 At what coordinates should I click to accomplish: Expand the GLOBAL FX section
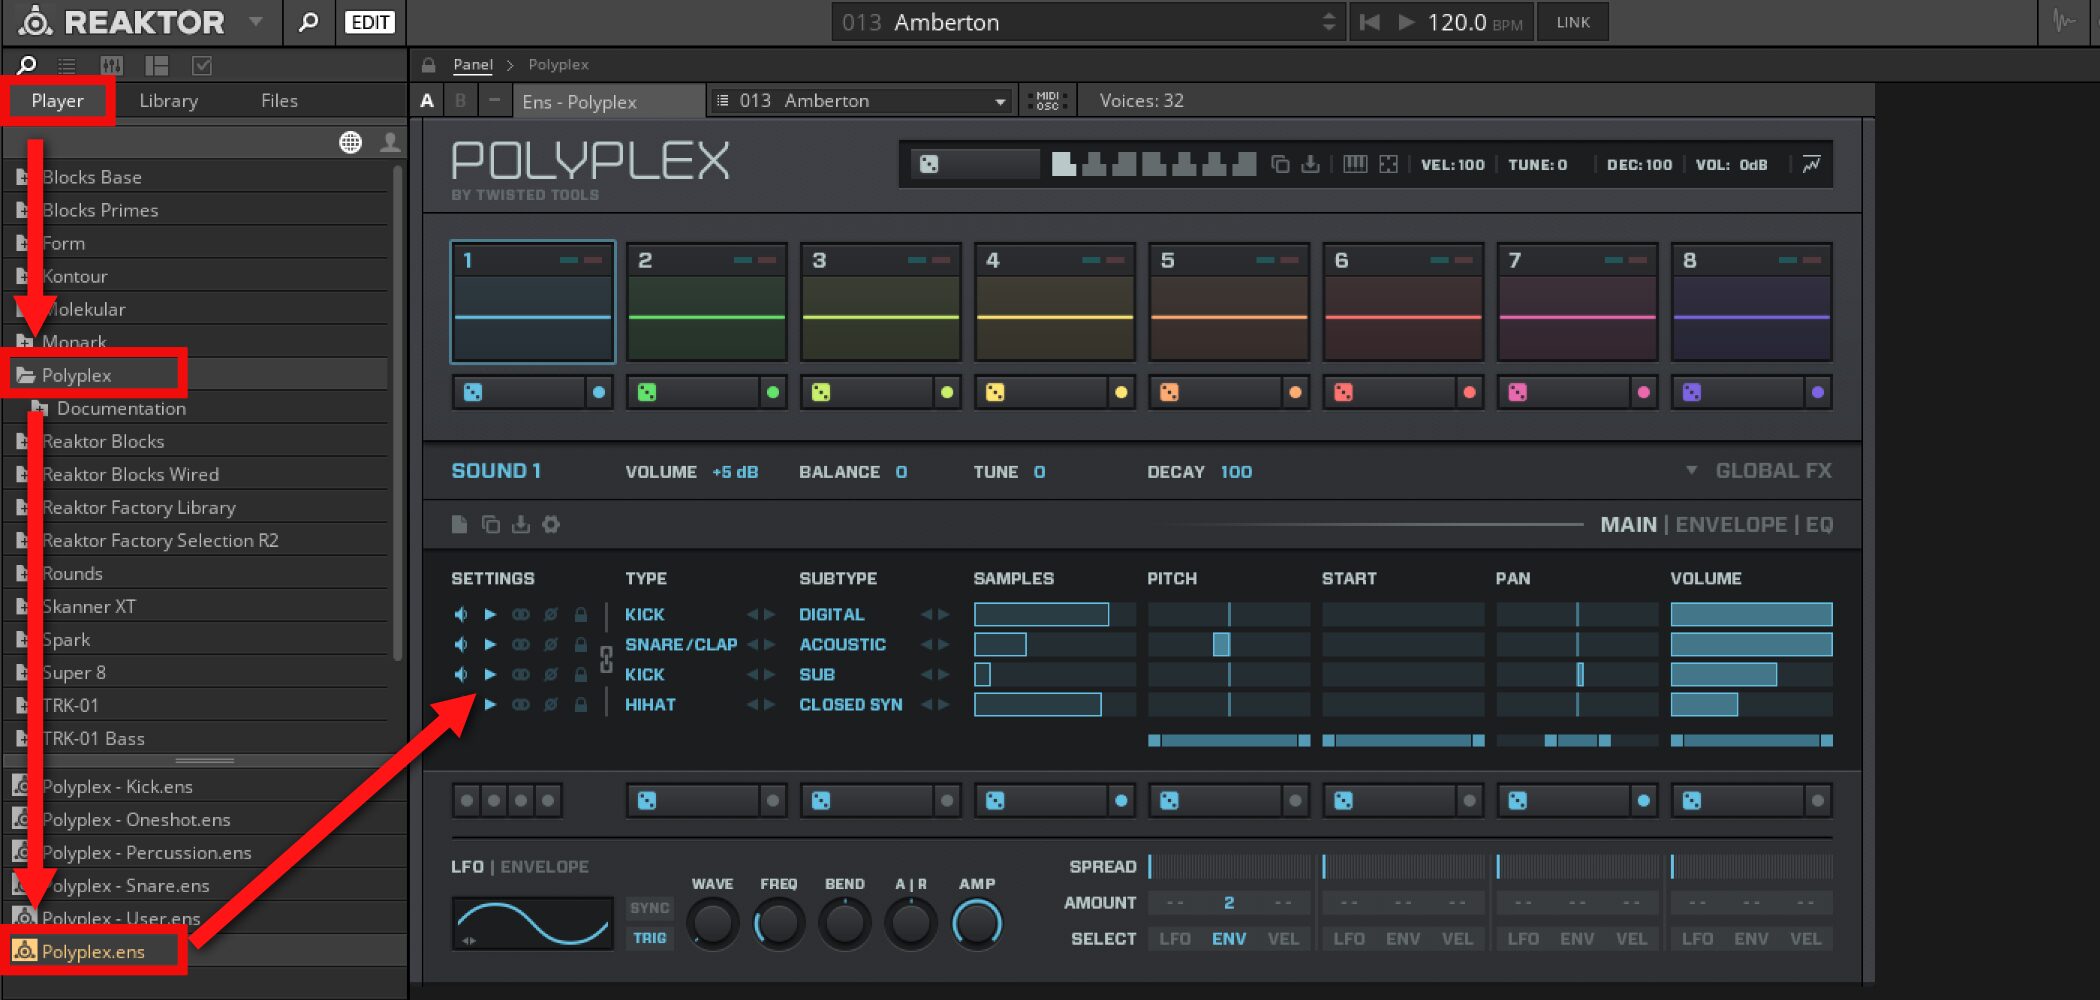(x=1760, y=471)
